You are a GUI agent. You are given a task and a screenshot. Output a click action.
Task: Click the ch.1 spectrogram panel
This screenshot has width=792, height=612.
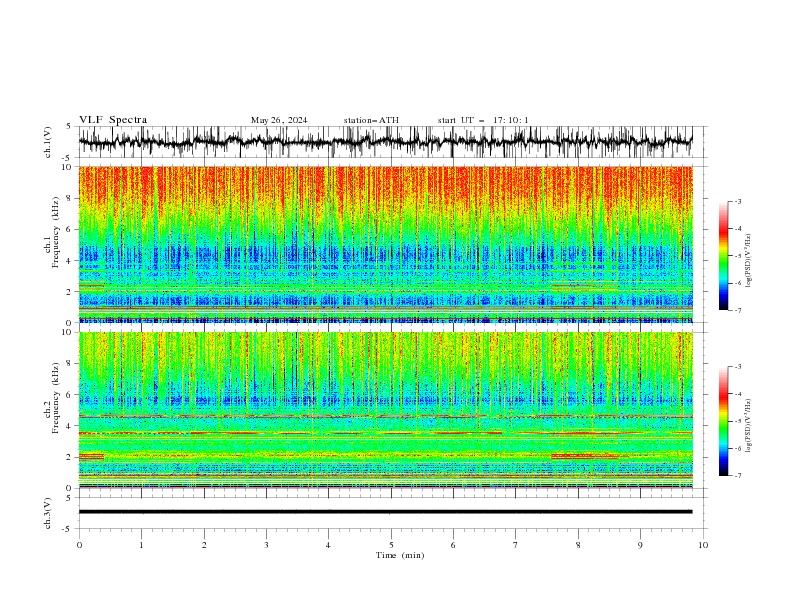pyautogui.click(x=385, y=244)
